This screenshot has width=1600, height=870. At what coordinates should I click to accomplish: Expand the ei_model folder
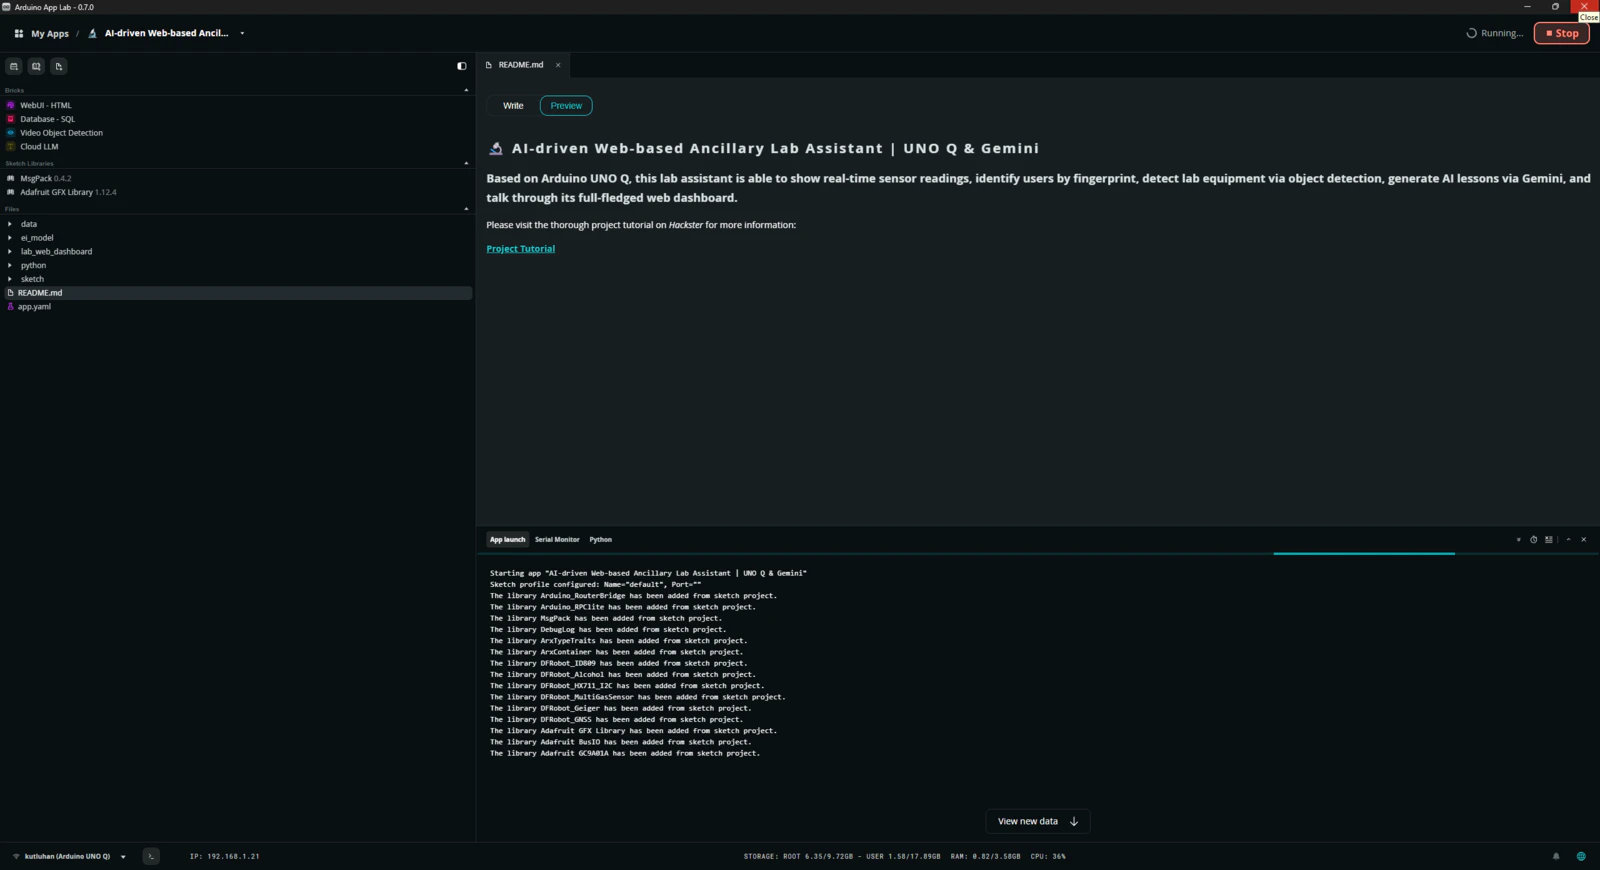[10, 238]
